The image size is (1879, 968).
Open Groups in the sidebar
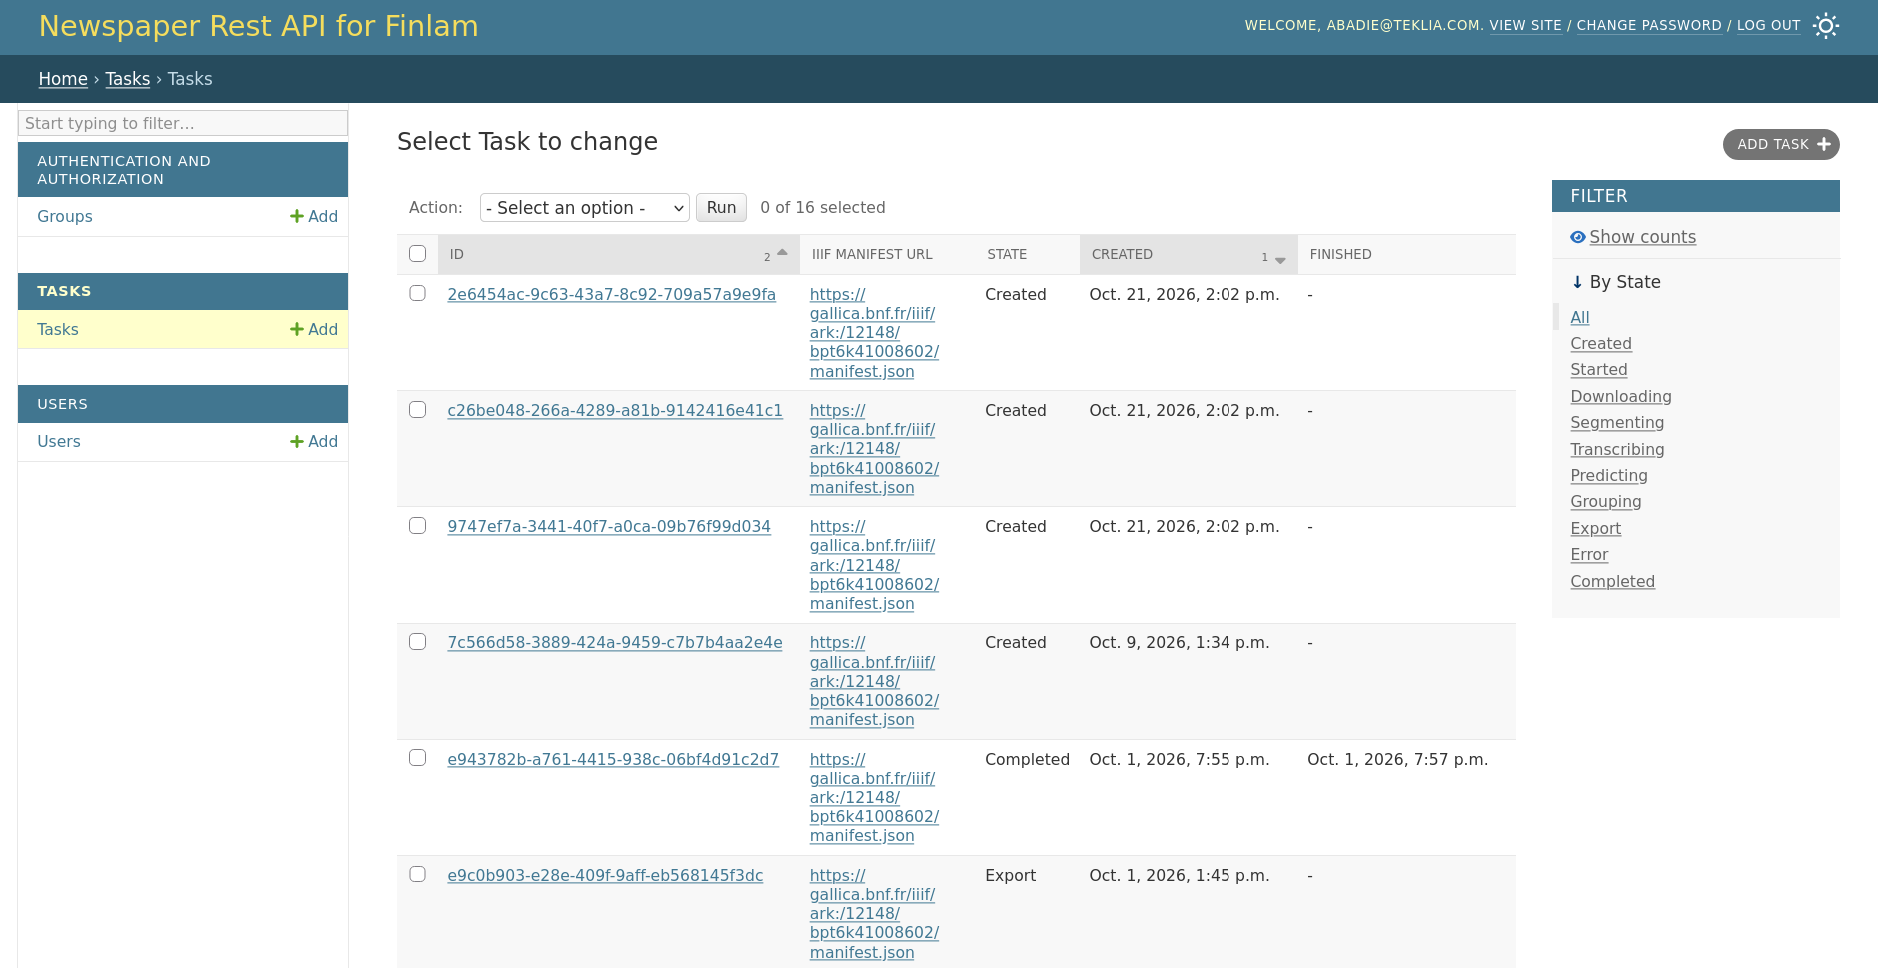(x=65, y=216)
